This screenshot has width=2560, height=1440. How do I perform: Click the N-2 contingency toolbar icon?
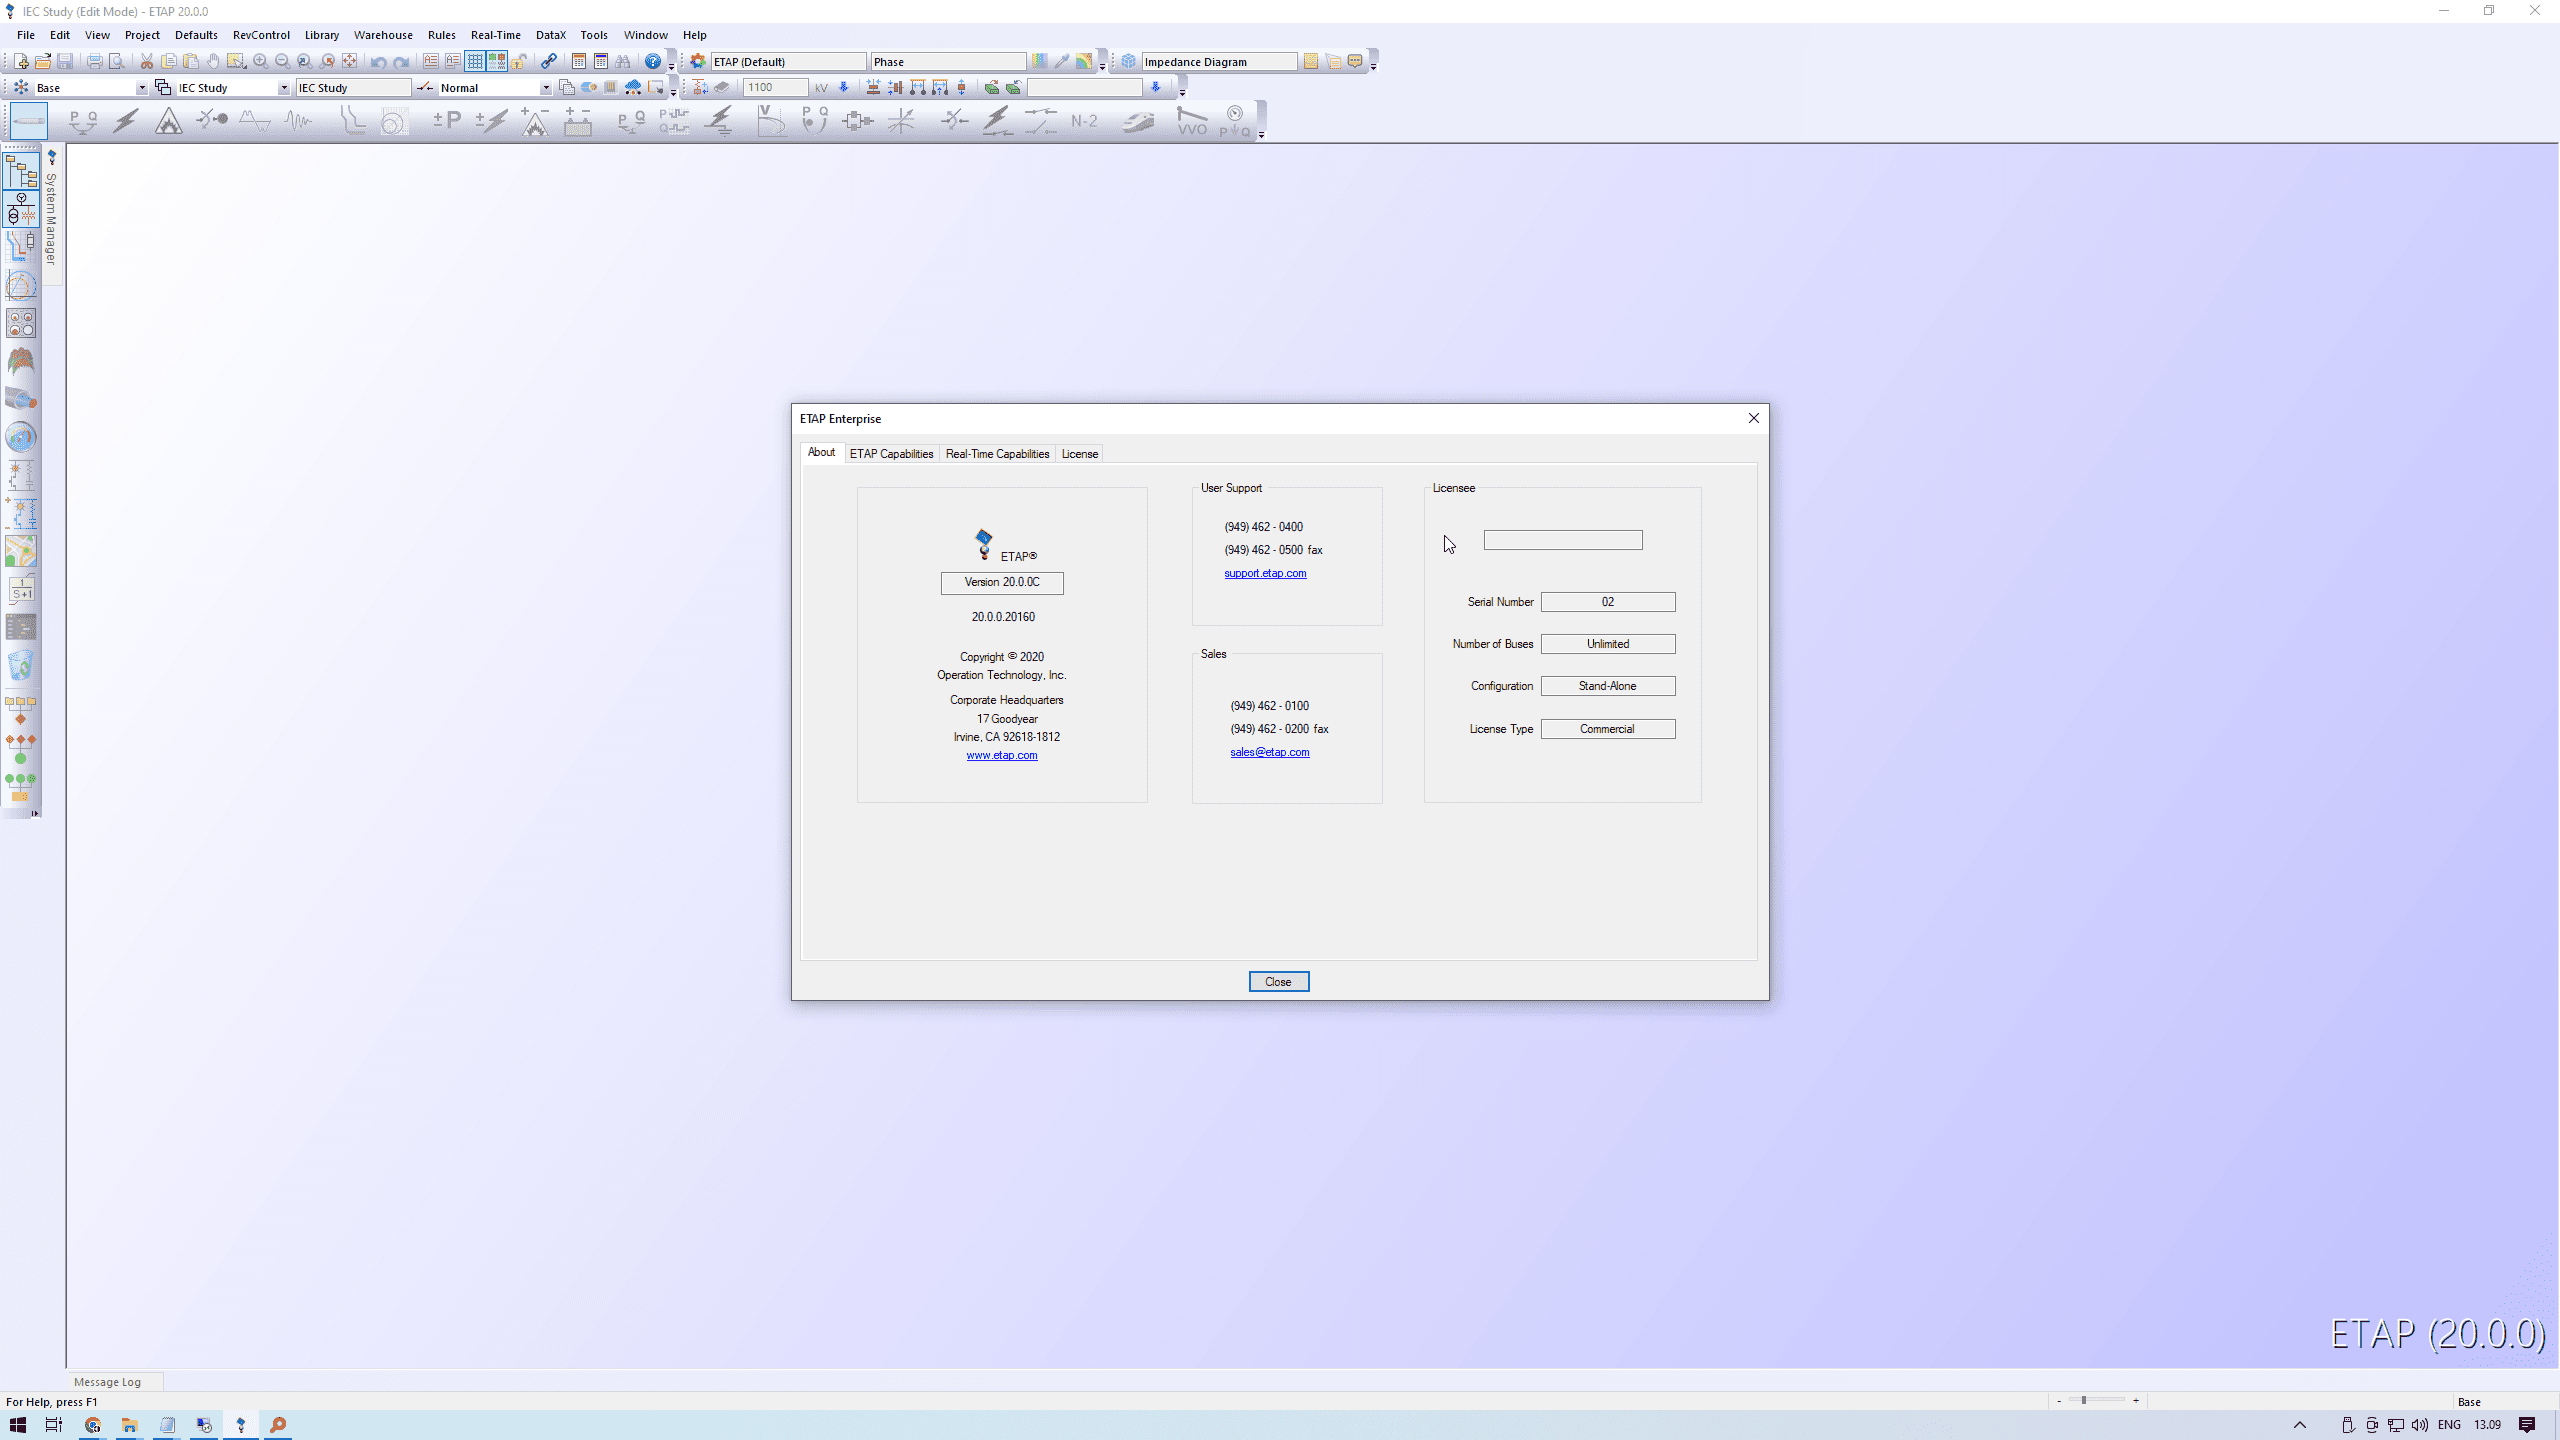1083,120
